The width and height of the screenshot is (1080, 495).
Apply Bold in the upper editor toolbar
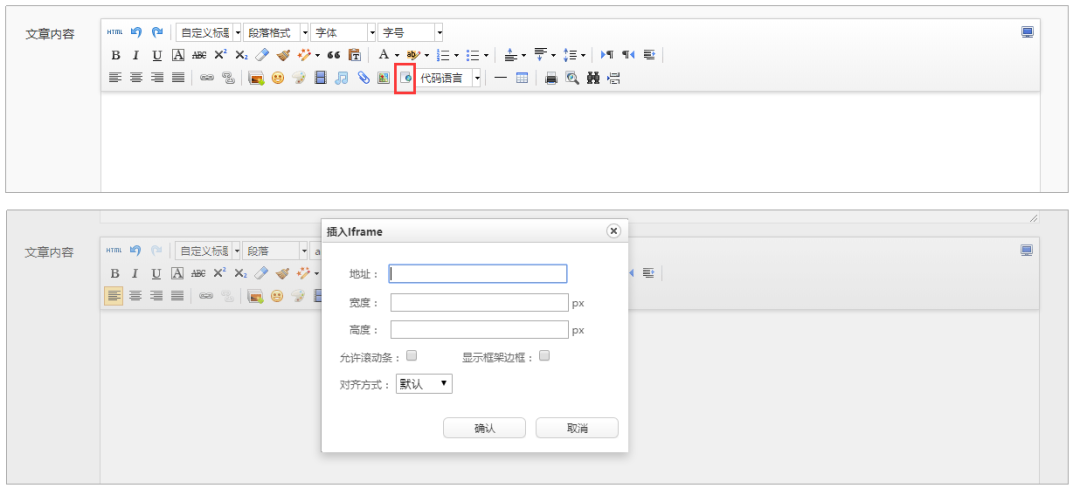click(115, 55)
